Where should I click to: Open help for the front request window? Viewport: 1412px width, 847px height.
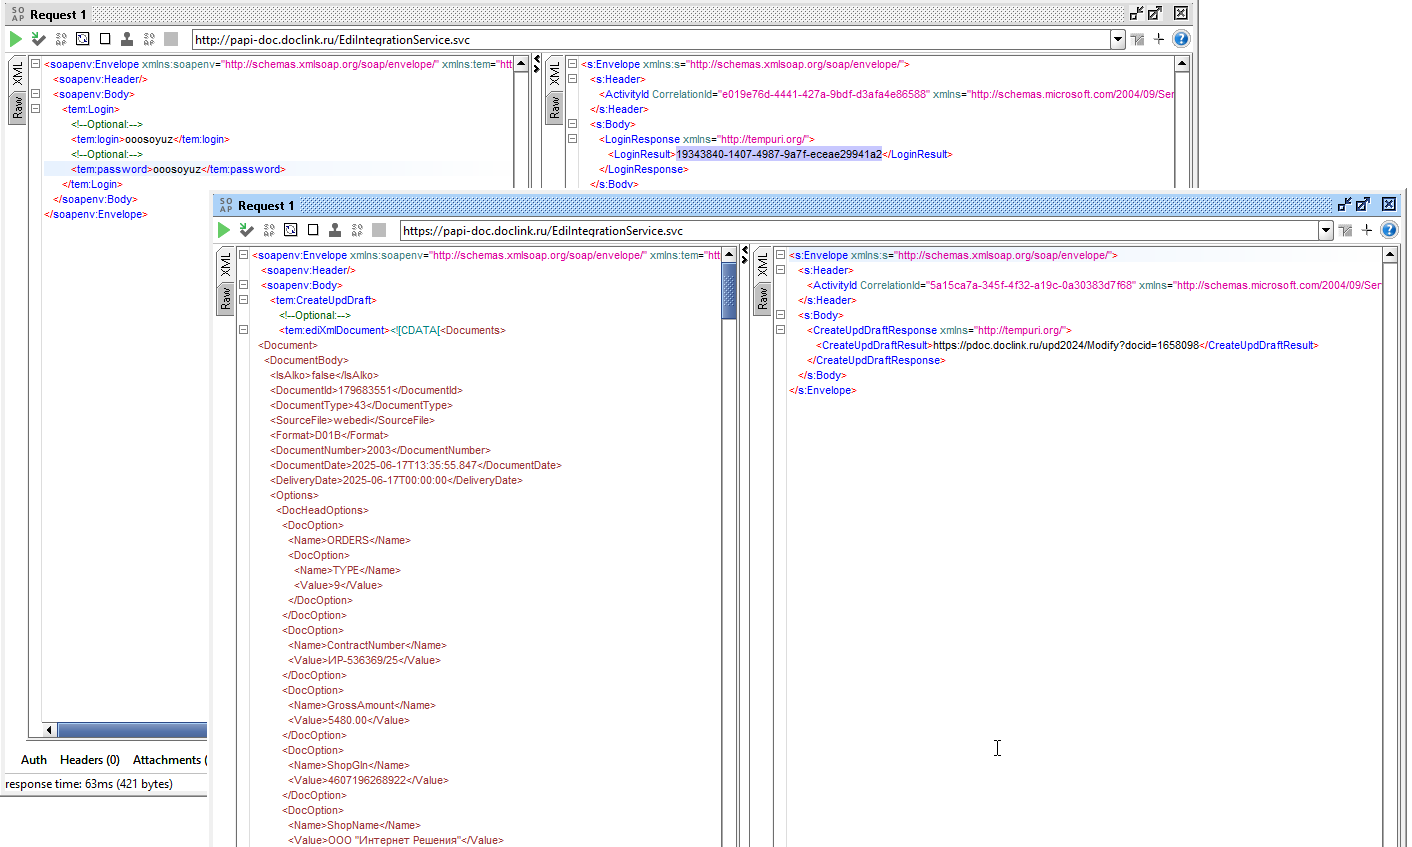pyautogui.click(x=1389, y=230)
